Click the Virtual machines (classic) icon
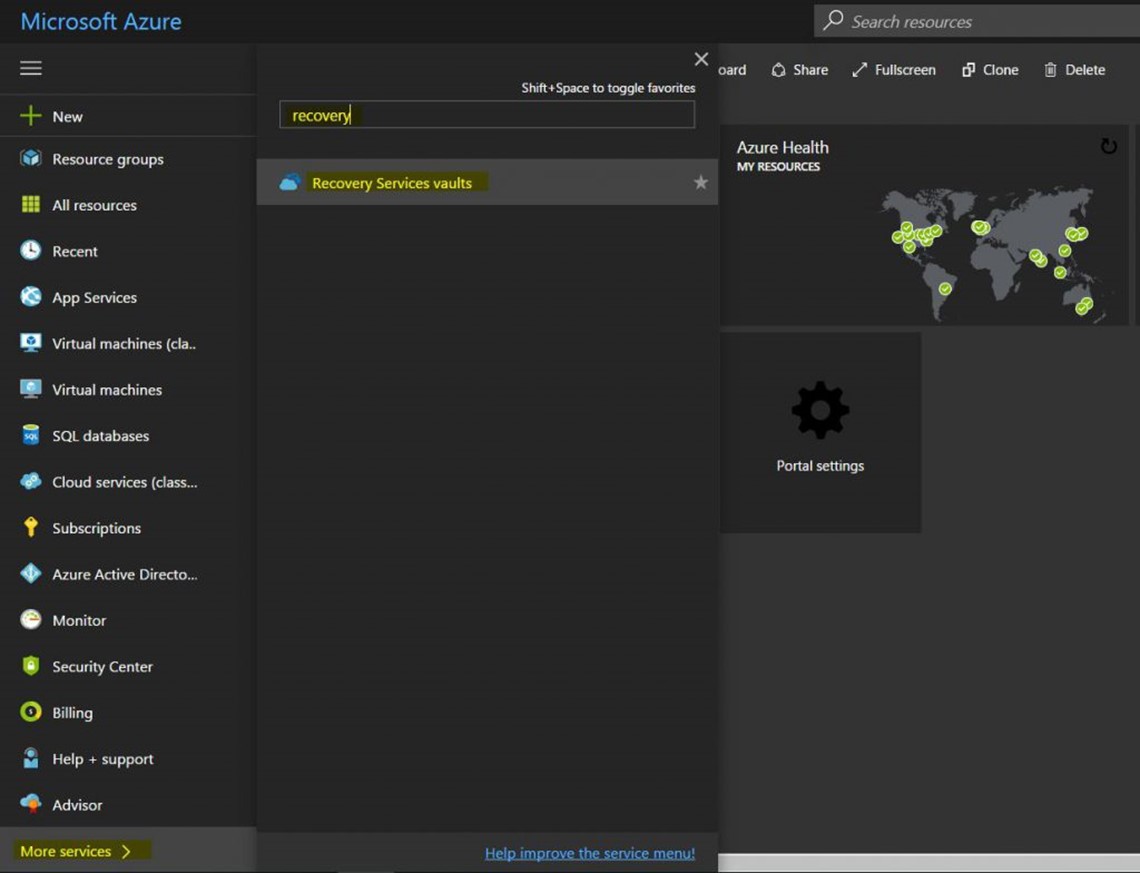This screenshot has height=873, width=1140. 31,342
